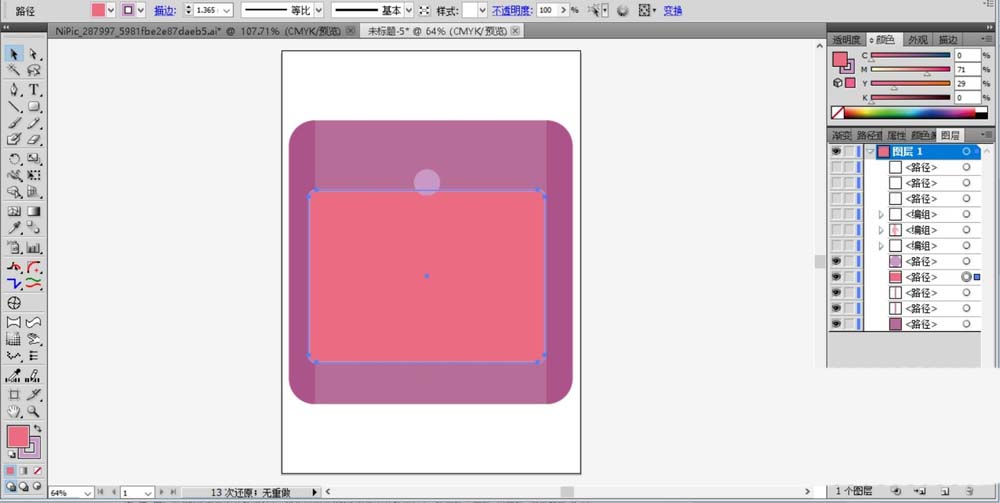Select the Type tool
Viewport: 1000px width, 503px height.
click(34, 89)
